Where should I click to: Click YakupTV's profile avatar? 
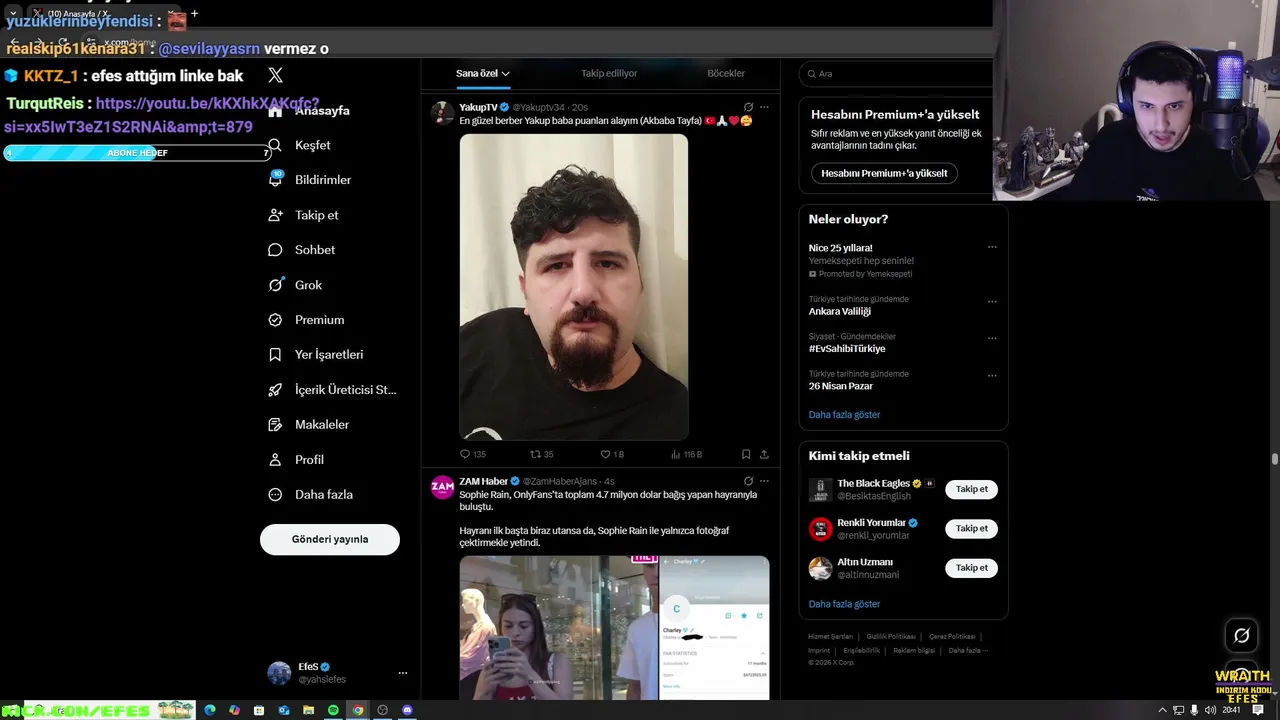point(442,112)
